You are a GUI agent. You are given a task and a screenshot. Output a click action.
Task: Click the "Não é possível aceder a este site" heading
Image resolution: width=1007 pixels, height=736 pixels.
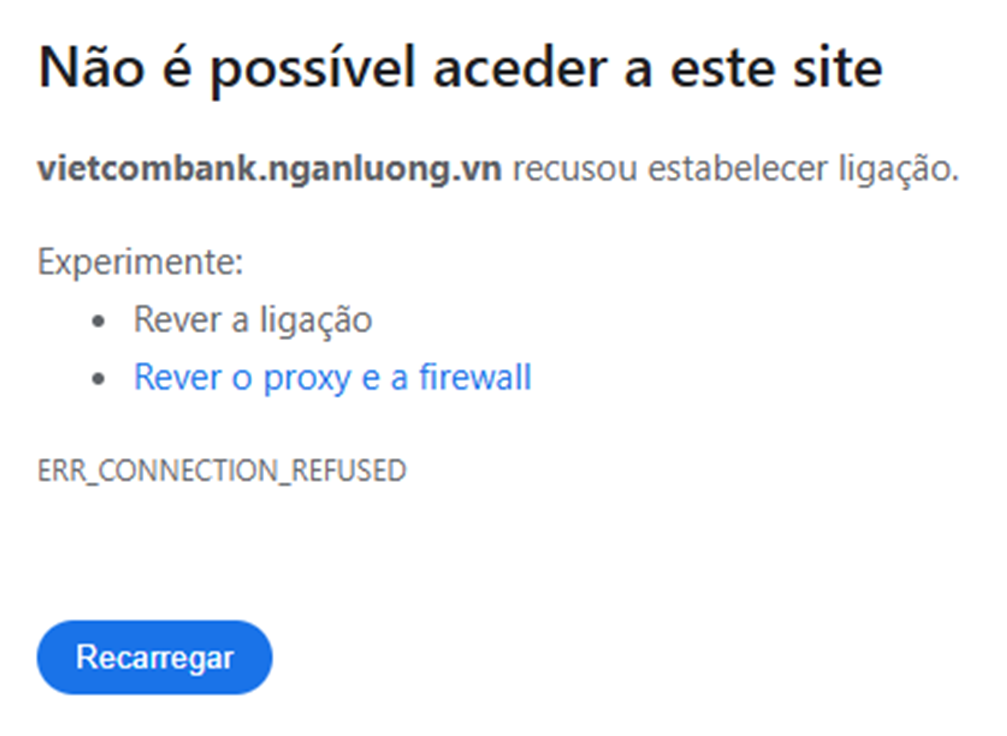pos(460,70)
